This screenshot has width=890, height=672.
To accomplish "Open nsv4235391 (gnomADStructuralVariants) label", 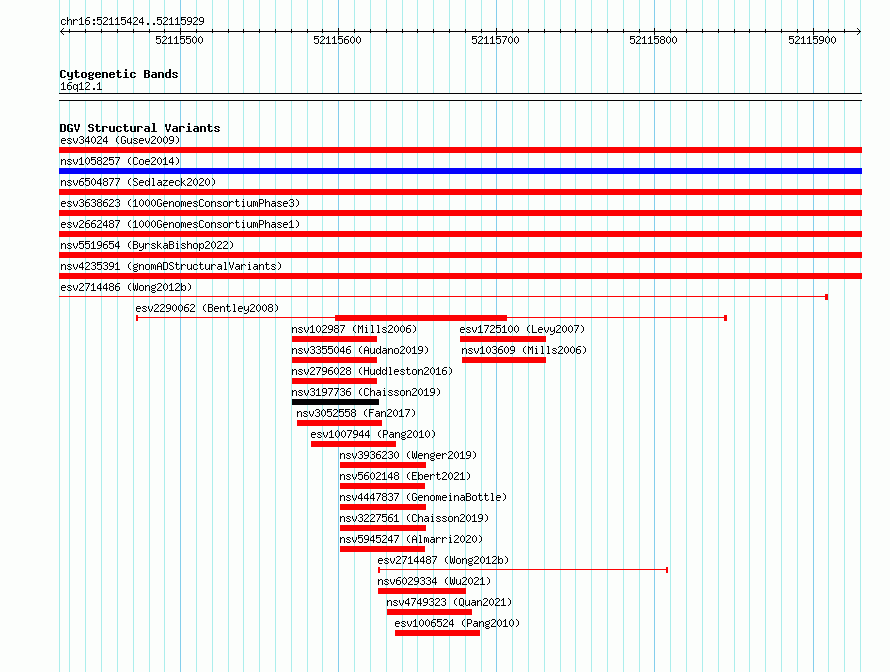I will [171, 266].
